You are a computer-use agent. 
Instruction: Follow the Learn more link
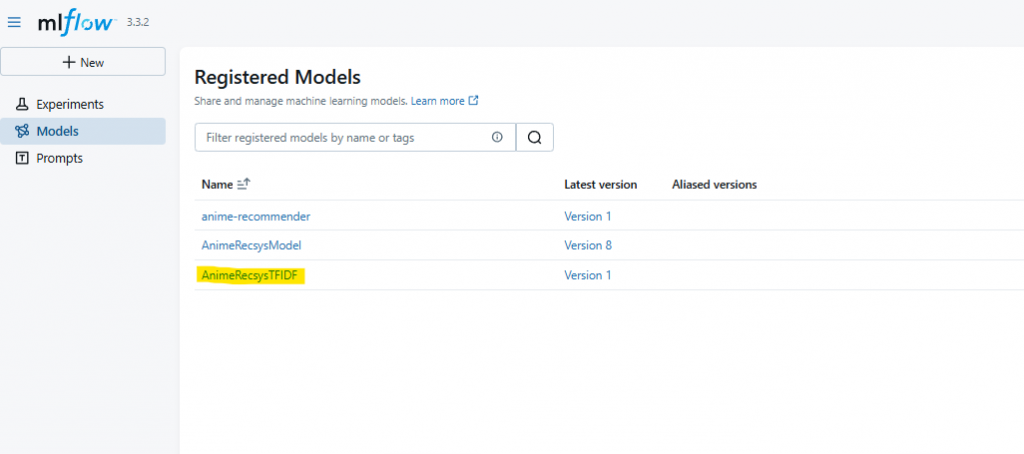(438, 101)
